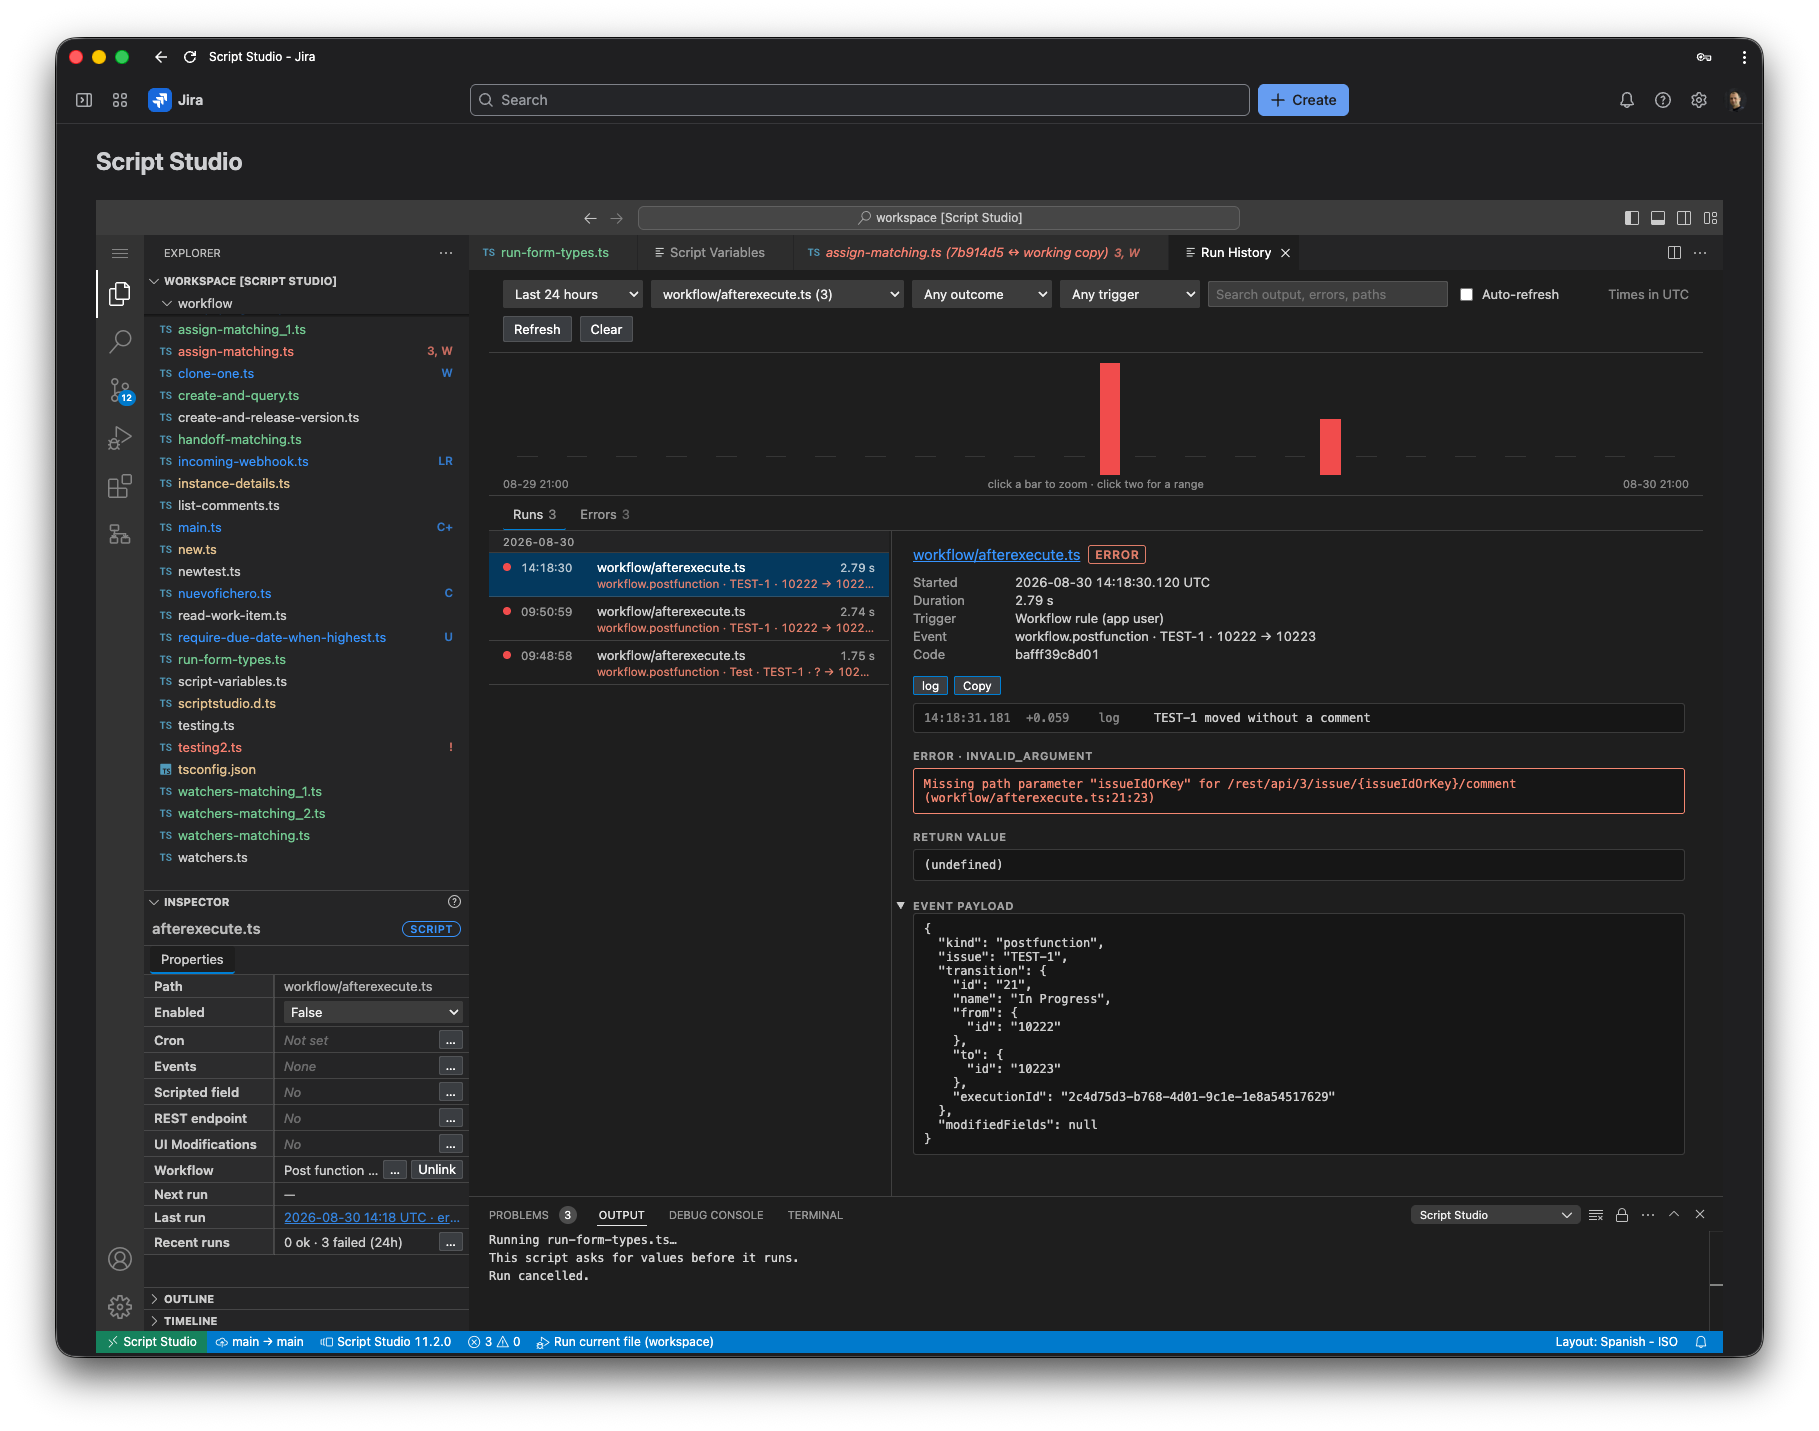Click the Create button in Jira
This screenshot has width=1819, height=1431.
point(1303,100)
